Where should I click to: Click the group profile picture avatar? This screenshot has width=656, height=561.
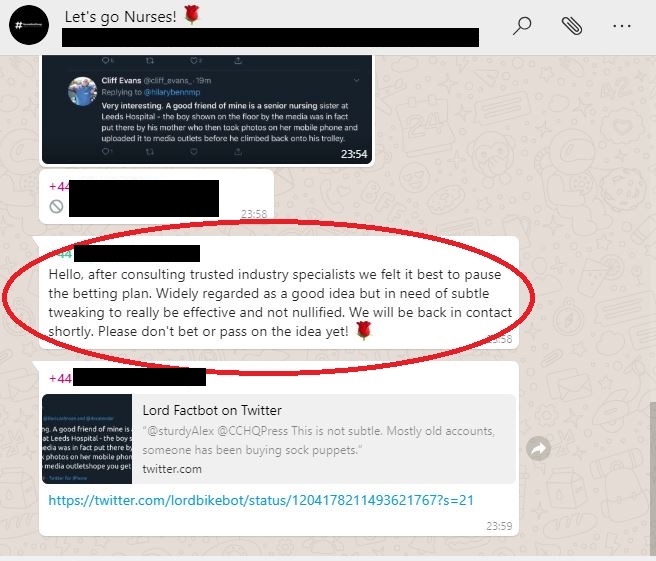(29, 25)
